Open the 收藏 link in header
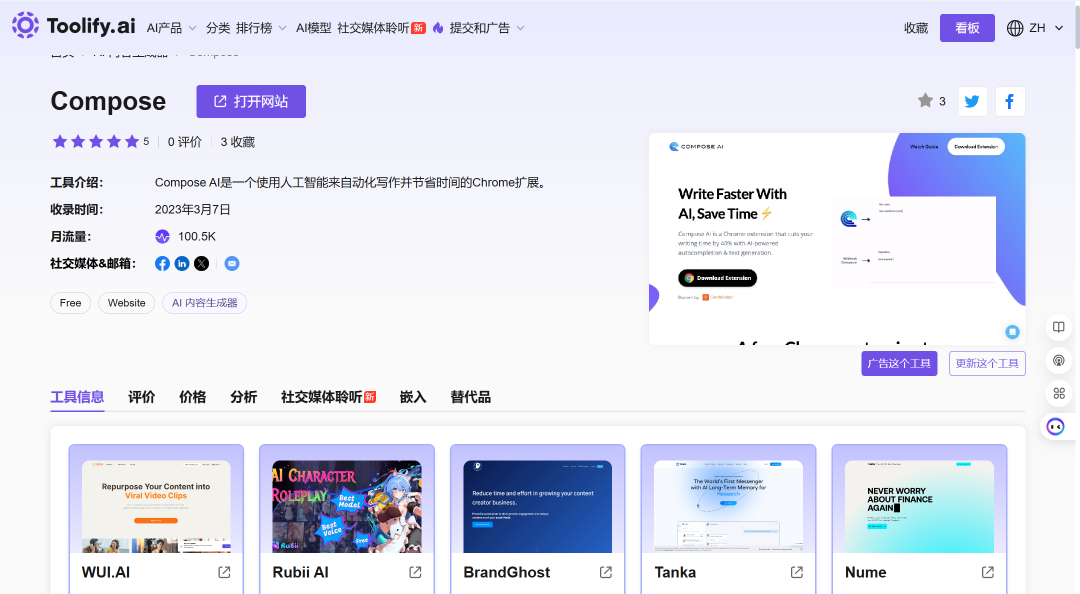The image size is (1080, 594). (916, 28)
